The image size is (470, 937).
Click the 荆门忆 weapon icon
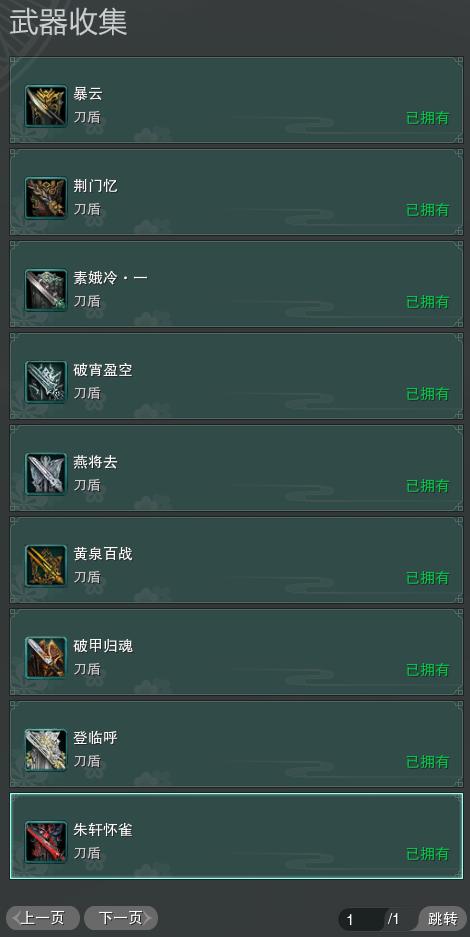46,198
